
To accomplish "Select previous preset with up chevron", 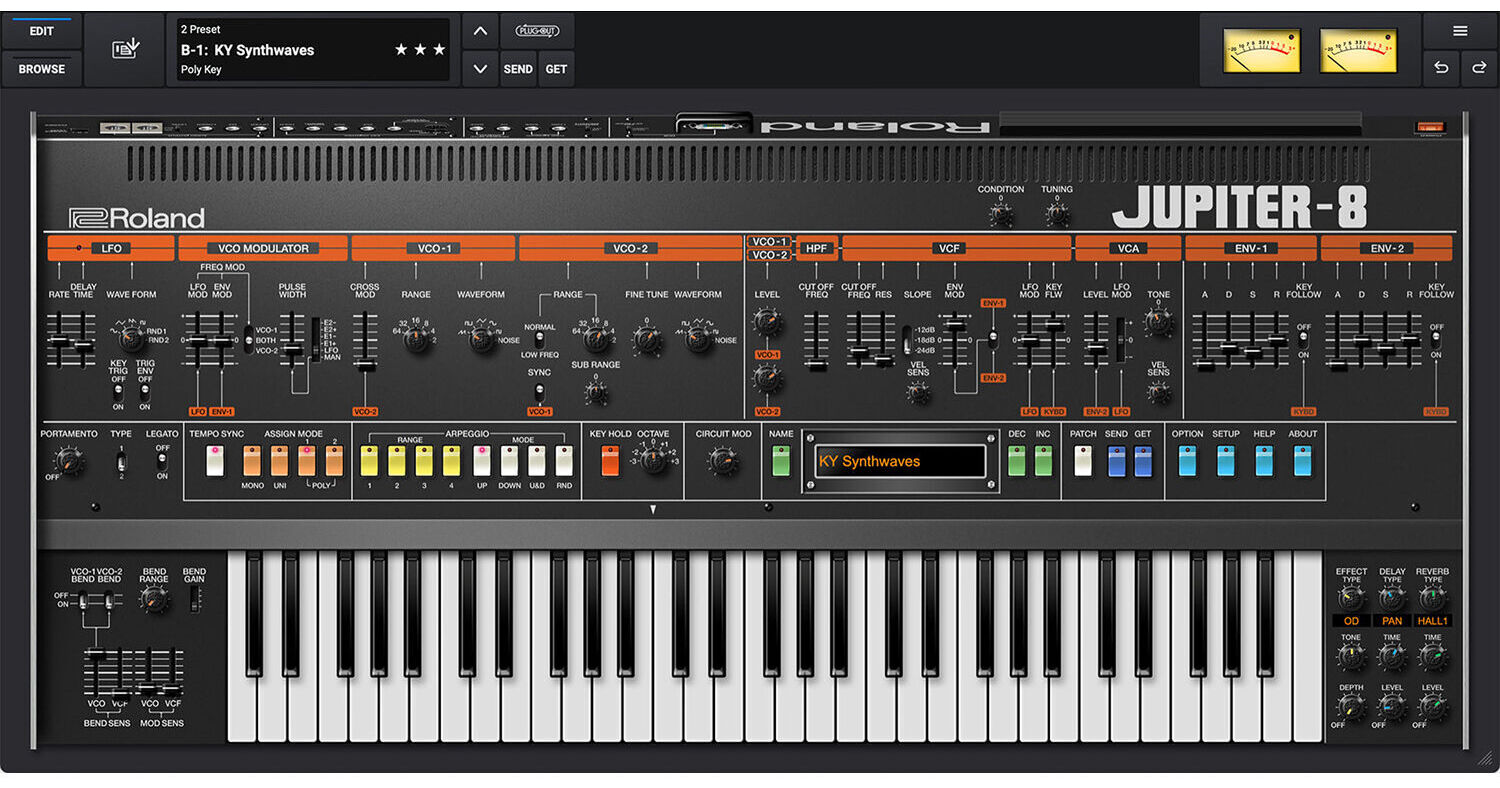I will 480,31.
